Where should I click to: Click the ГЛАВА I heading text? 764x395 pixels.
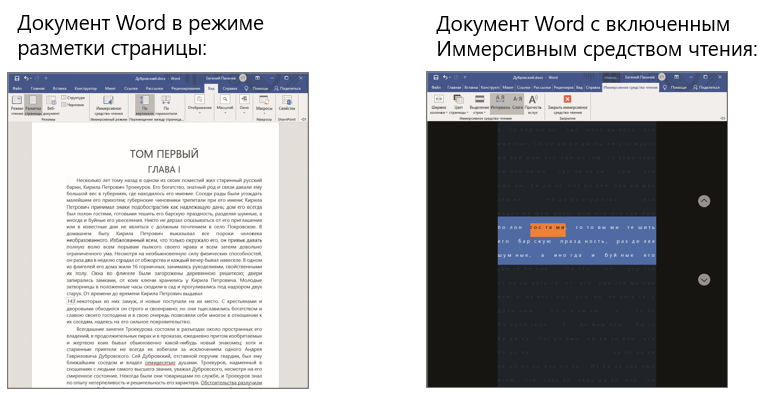coord(164,169)
